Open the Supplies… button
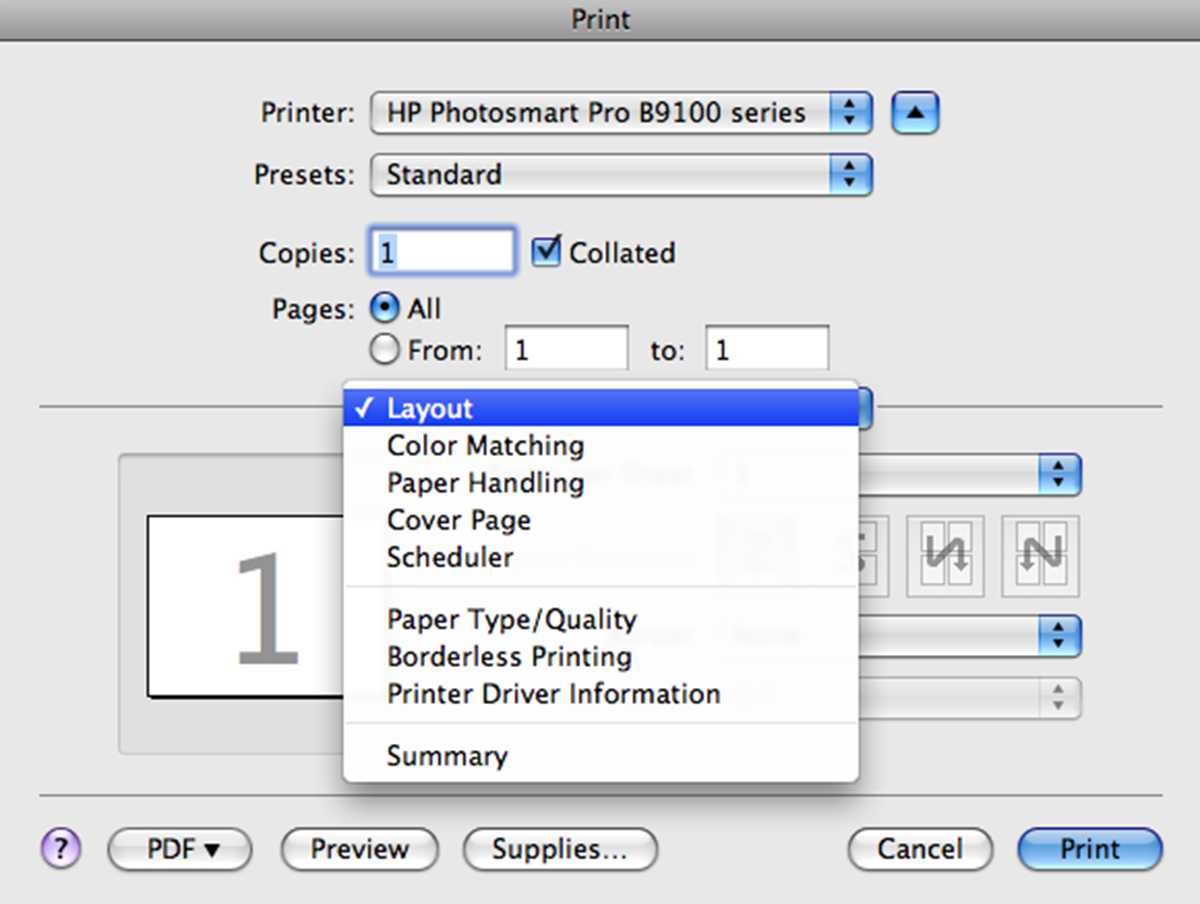The width and height of the screenshot is (1200, 904). coord(560,849)
